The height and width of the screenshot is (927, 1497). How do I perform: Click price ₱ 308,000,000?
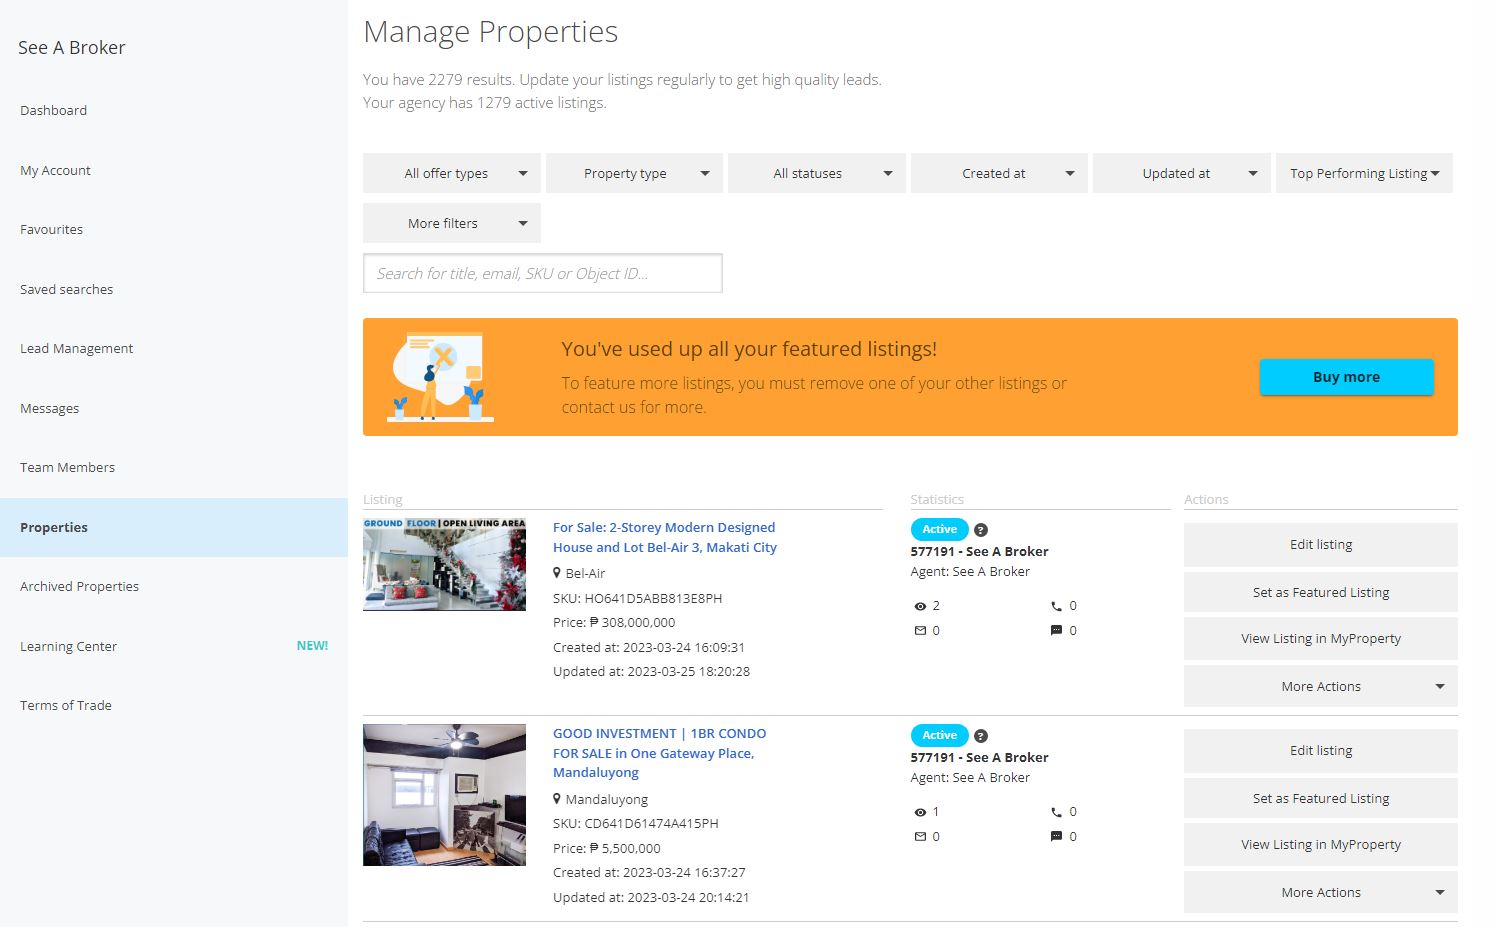[614, 623]
